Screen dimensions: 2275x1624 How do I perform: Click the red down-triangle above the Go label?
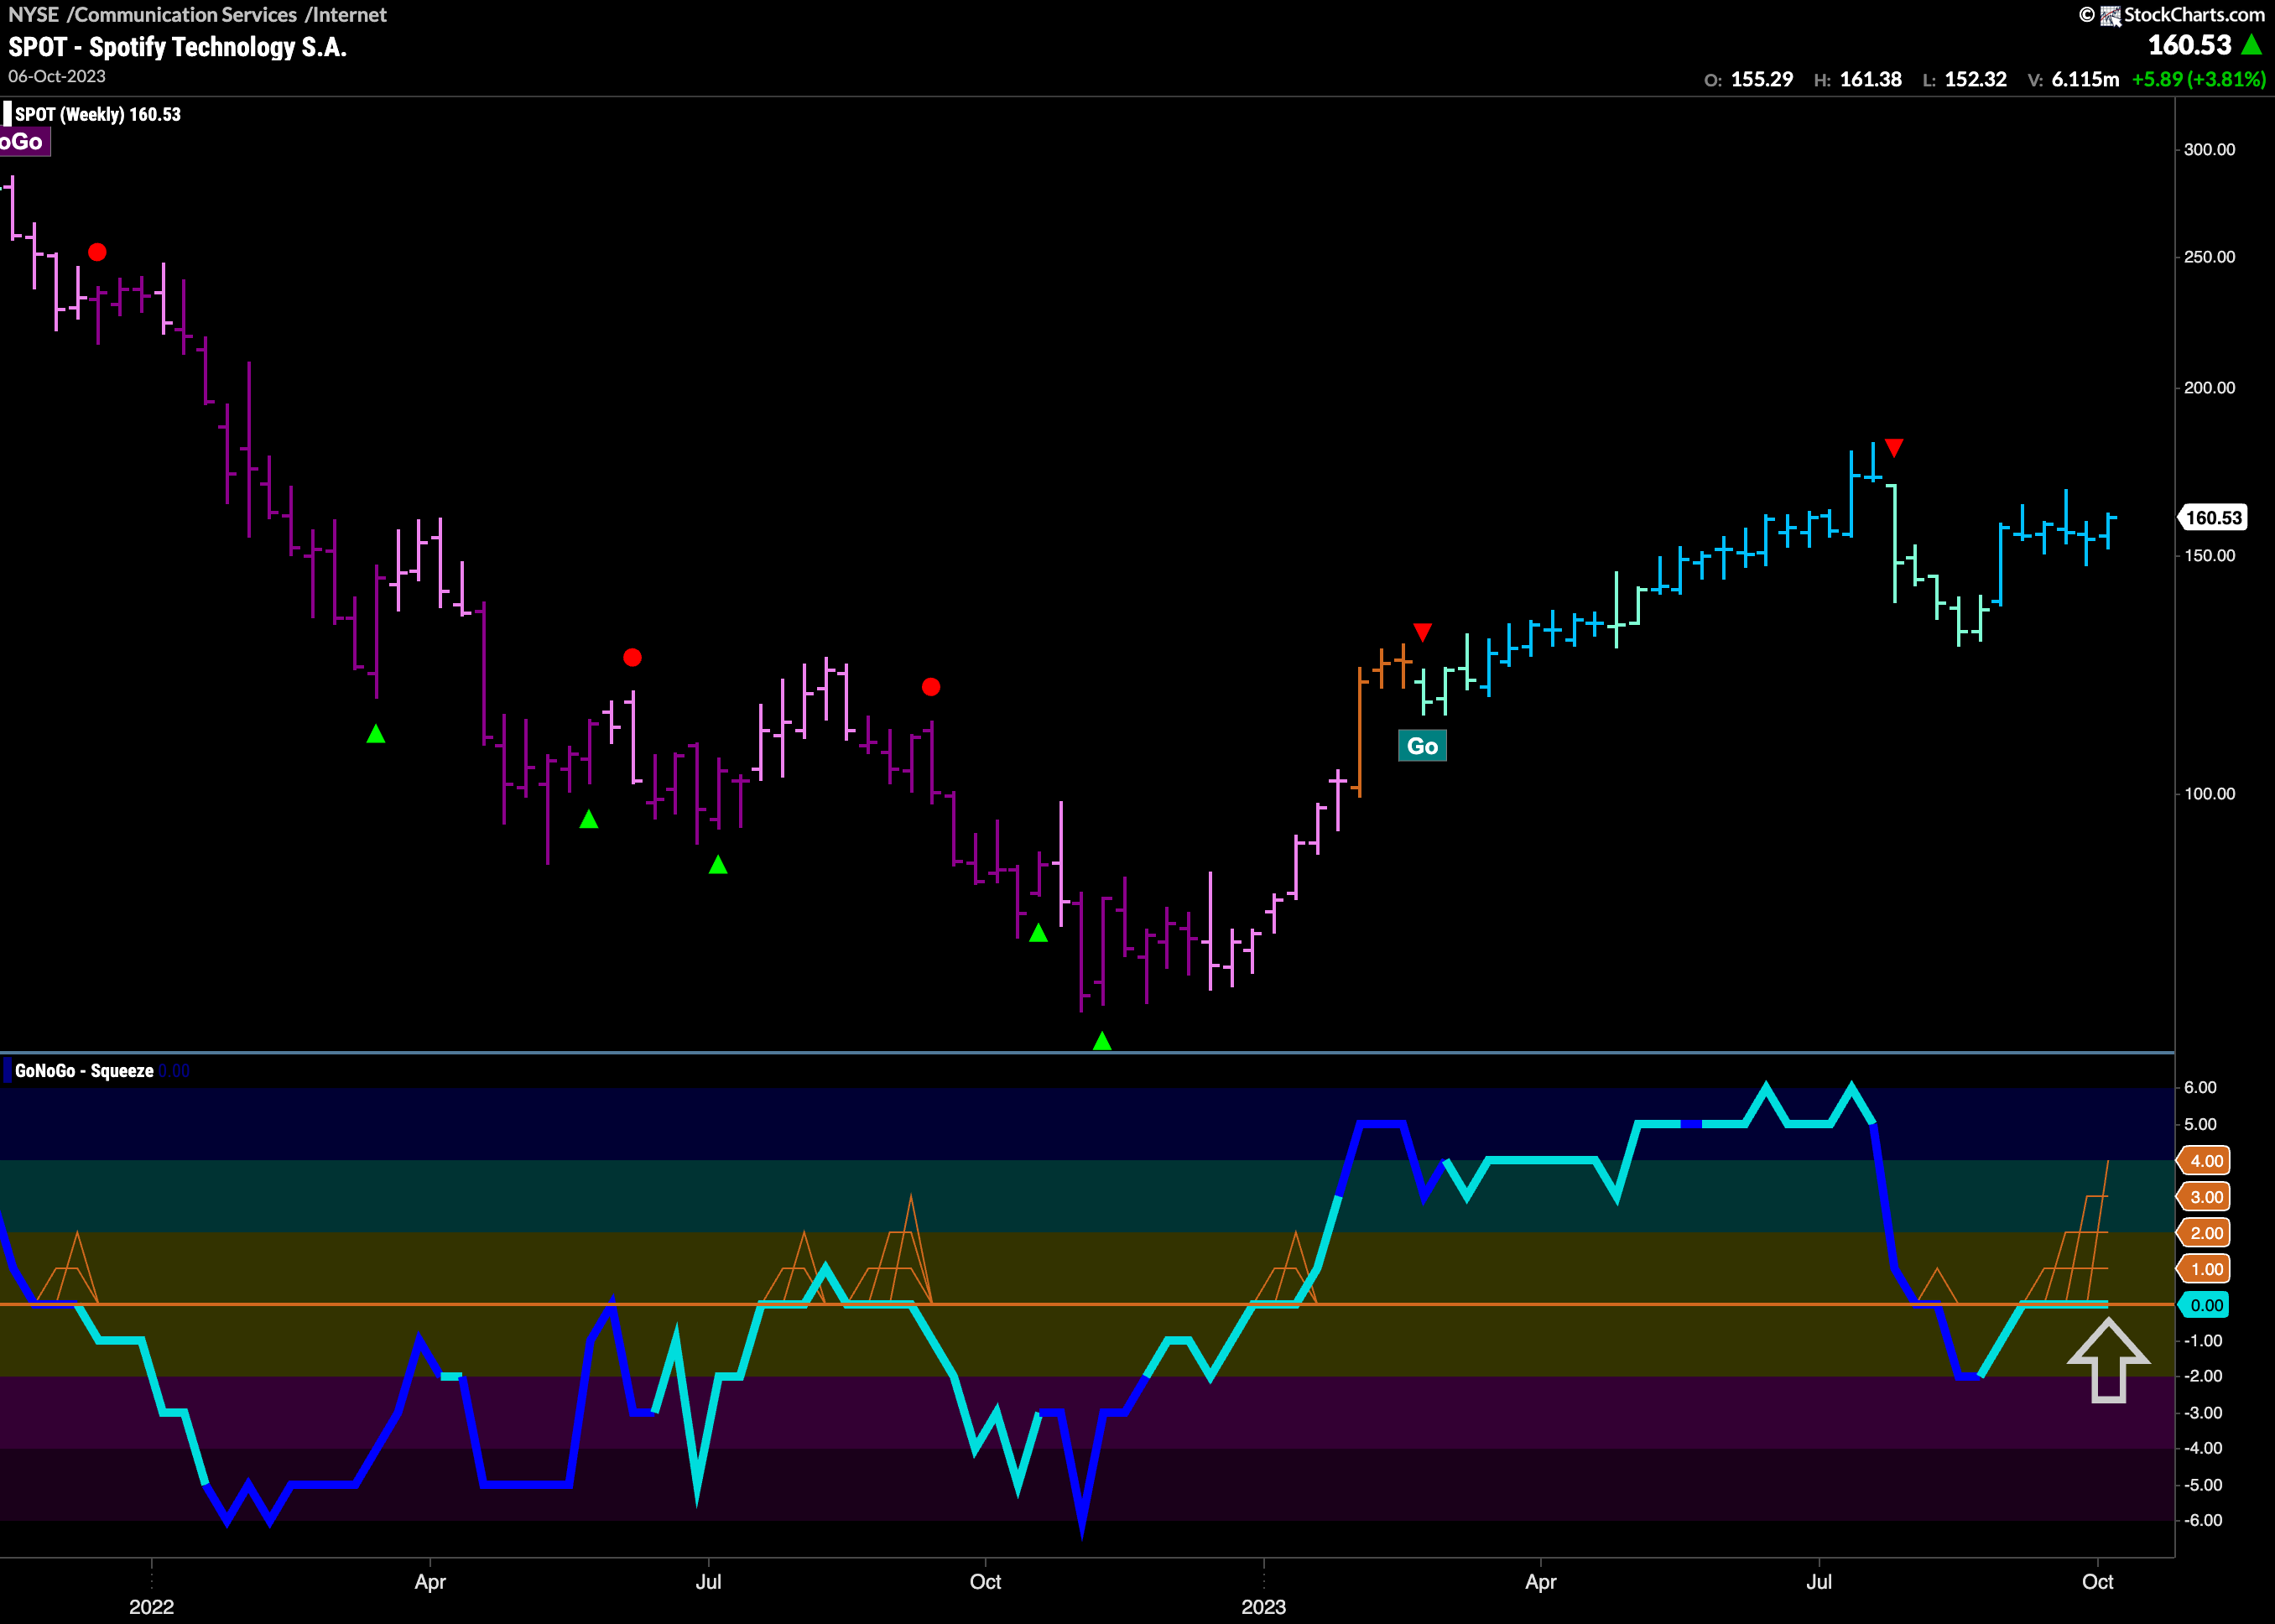(x=1423, y=632)
